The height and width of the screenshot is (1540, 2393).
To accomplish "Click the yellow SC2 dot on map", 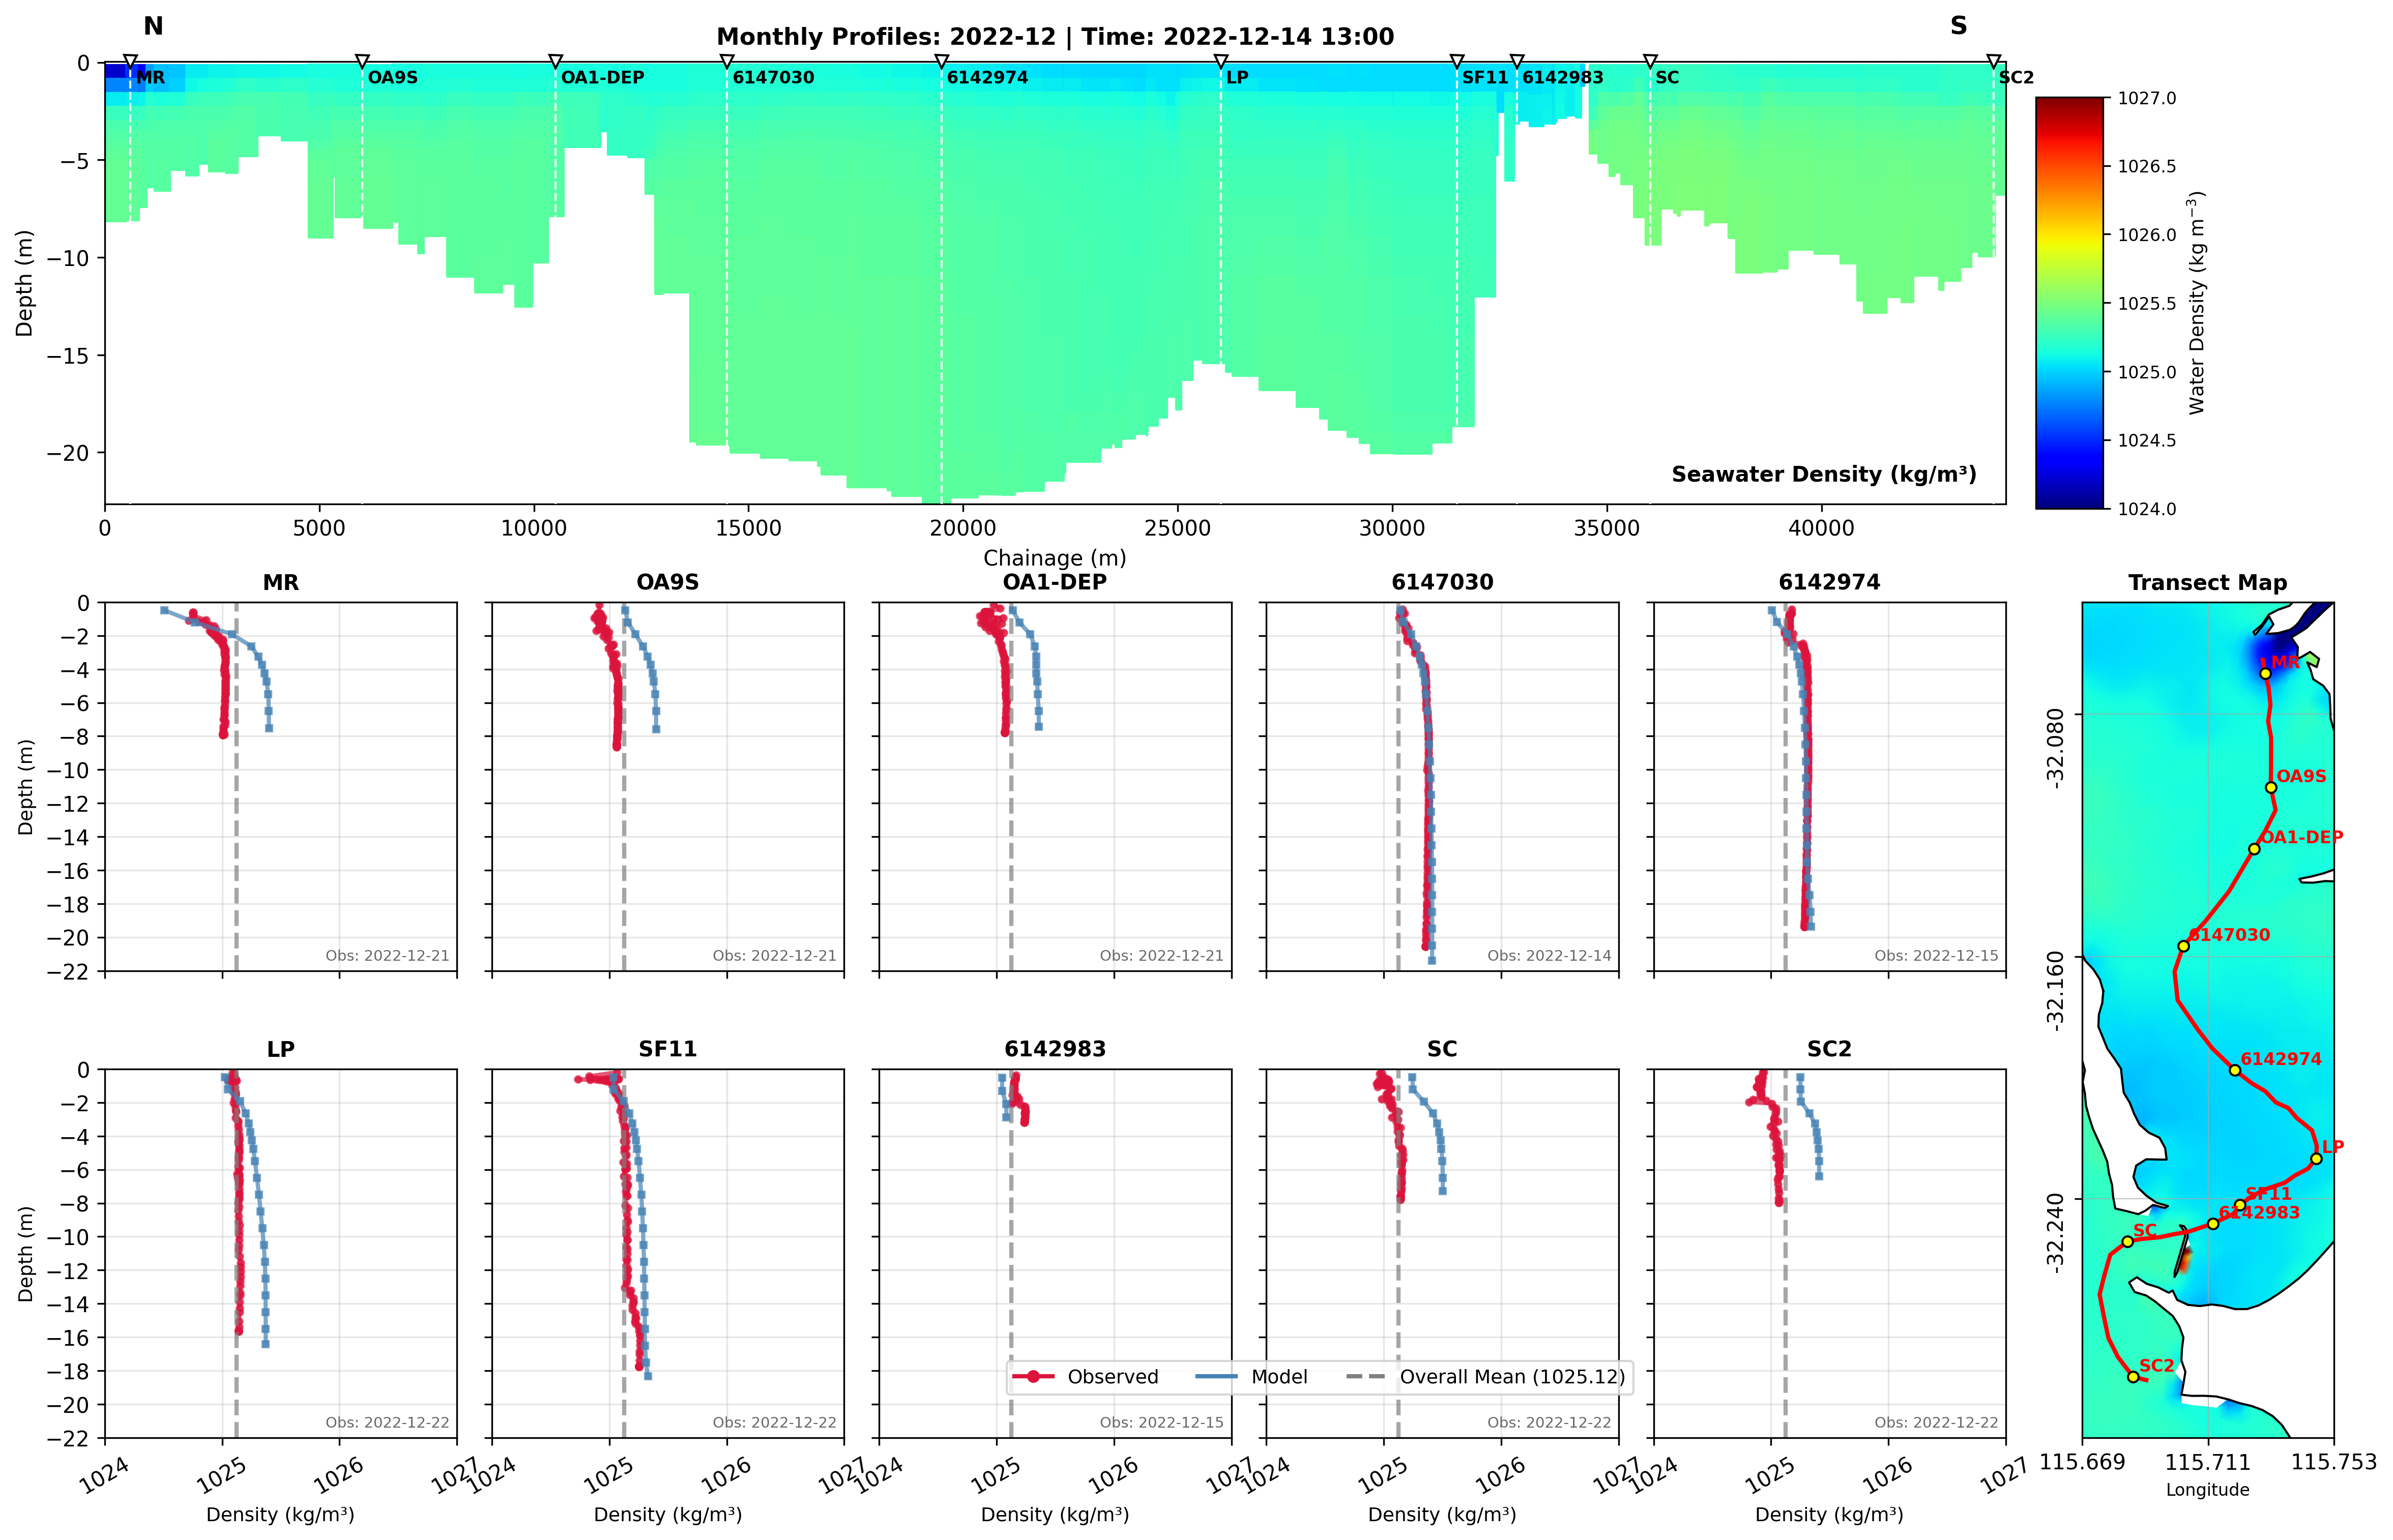I will pyautogui.click(x=2133, y=1377).
